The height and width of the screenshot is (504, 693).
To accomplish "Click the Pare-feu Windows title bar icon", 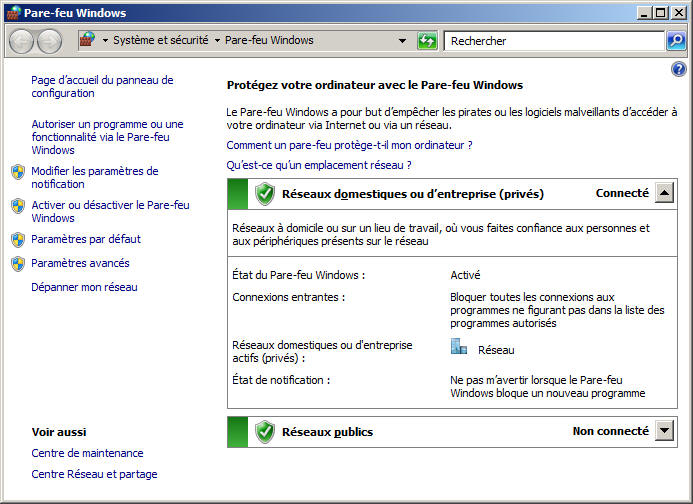I will (14, 13).
